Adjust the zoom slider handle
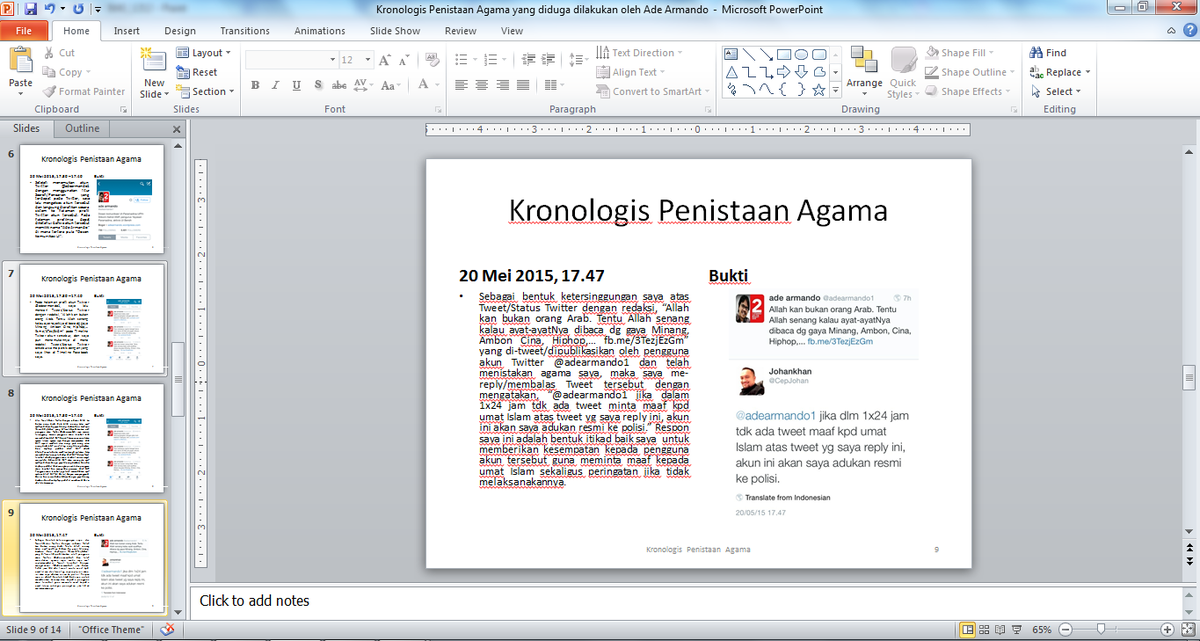The width and height of the screenshot is (1200, 641). 1100,630
